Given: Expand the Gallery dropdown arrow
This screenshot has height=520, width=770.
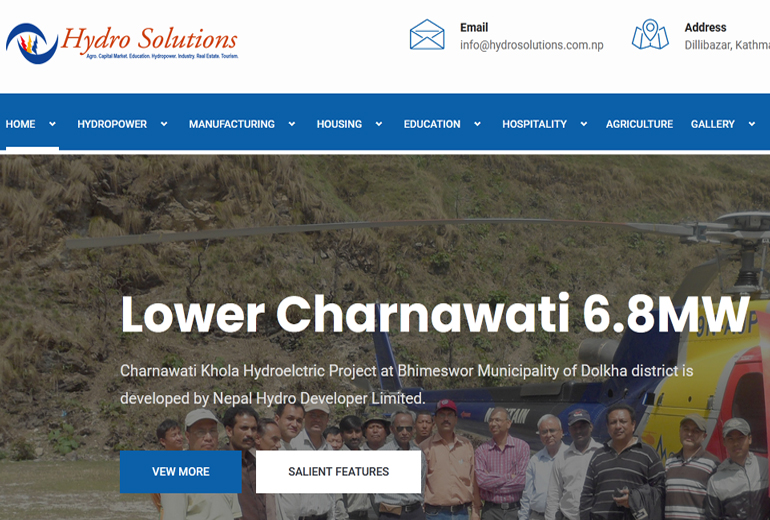Looking at the screenshot, I should [x=751, y=124].
